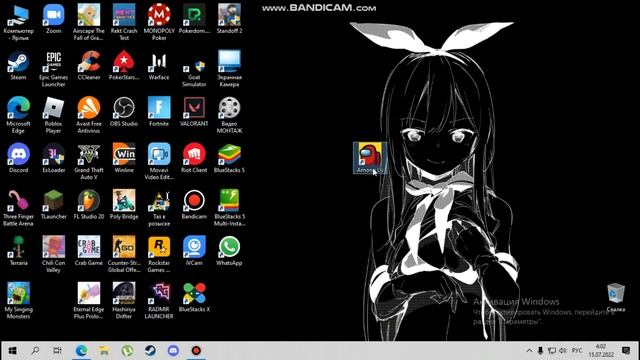Select Grand Theft Auto V icon
The width and height of the screenshot is (640, 360).
pyautogui.click(x=89, y=162)
